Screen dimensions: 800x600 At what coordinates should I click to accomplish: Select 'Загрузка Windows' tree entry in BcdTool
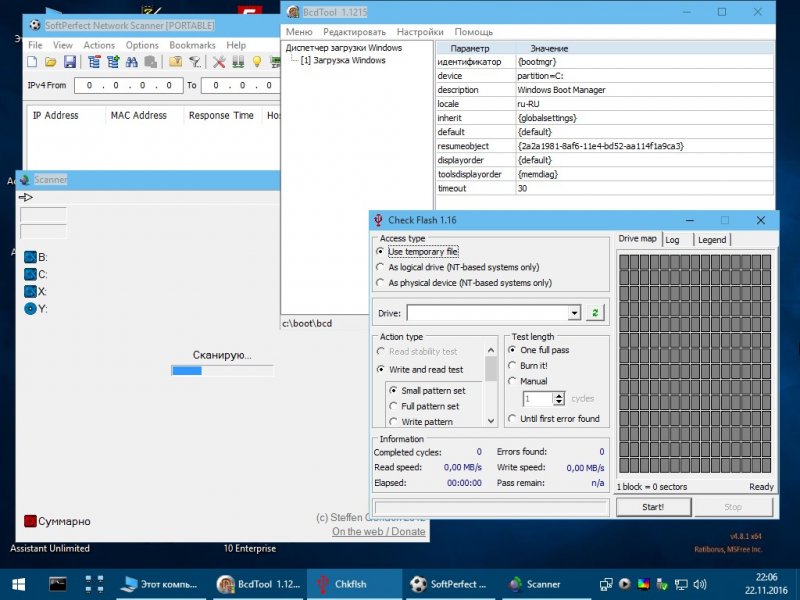[x=343, y=60]
